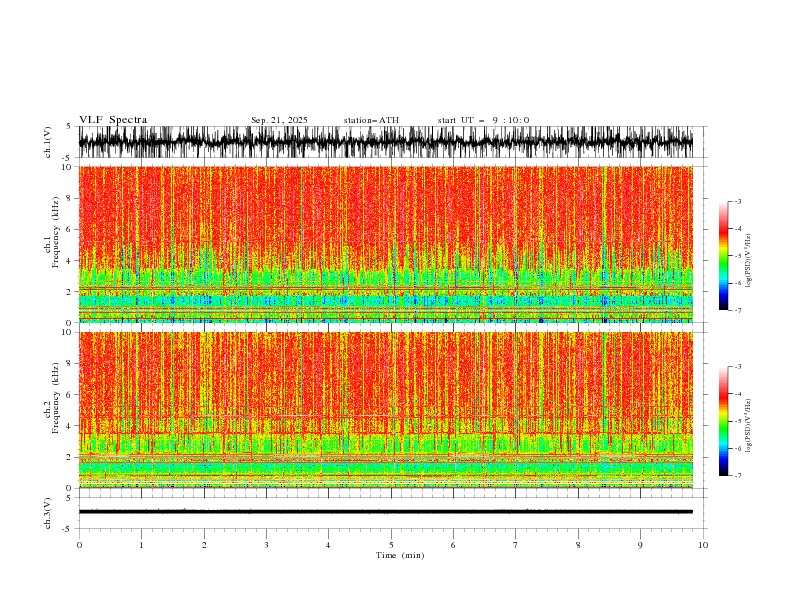Viewport: 792px width, 612px height.
Task: Click the time axis end tick label "10"
Action: click(703, 545)
